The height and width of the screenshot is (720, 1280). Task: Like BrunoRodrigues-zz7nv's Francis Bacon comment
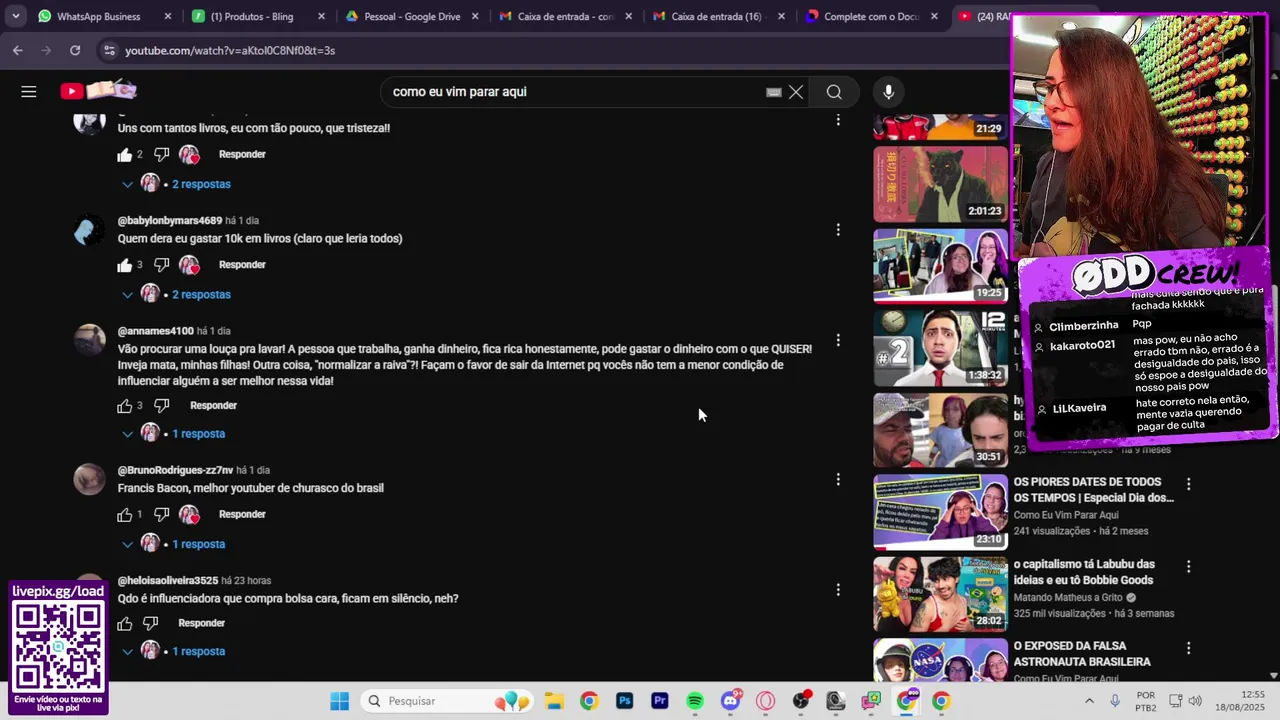click(x=125, y=515)
